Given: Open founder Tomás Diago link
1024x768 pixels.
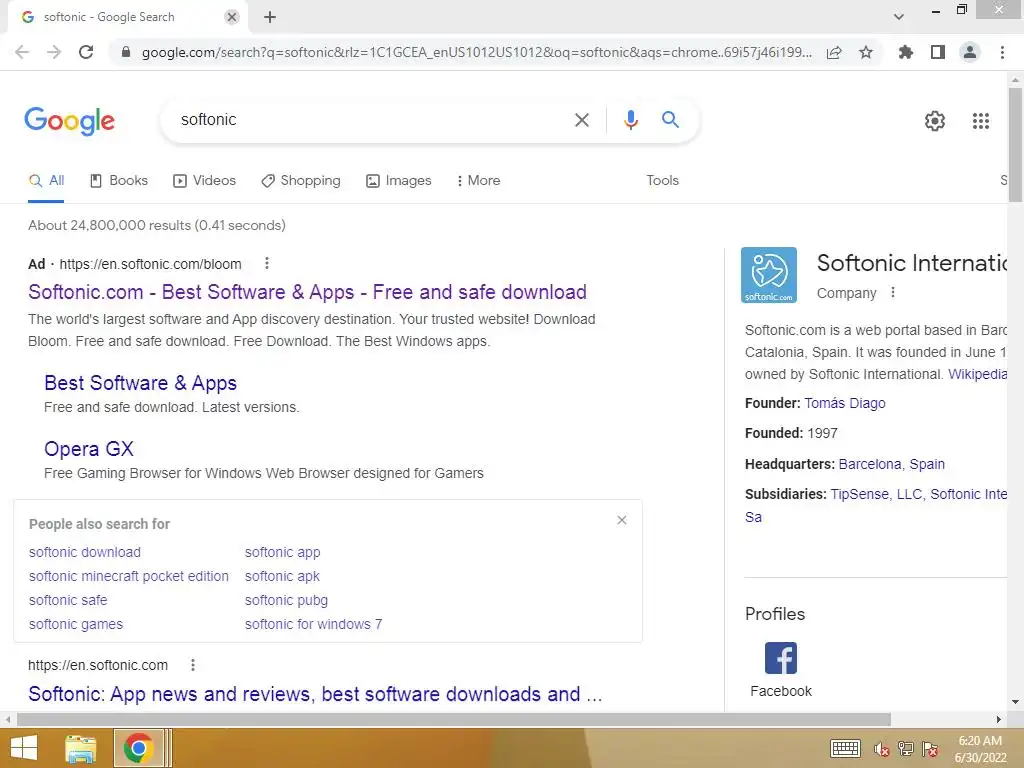Looking at the screenshot, I should coord(844,404).
